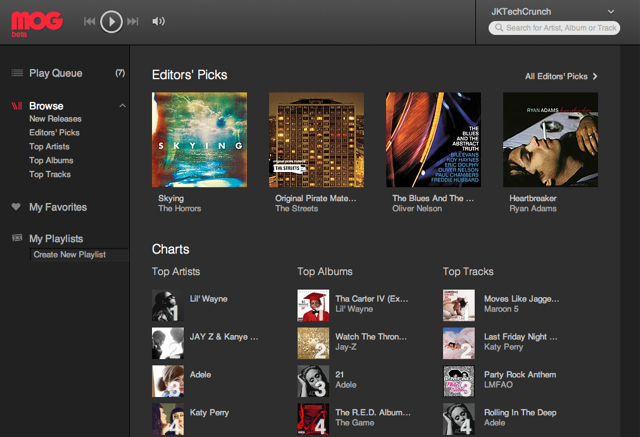Click Oliver Nelson artist name
The image size is (640, 437).
(x=417, y=209)
